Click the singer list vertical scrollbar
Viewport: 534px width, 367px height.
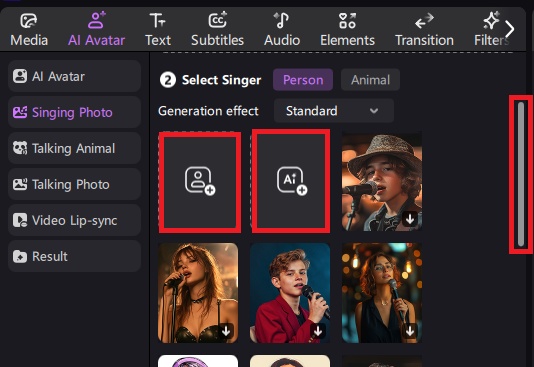[521, 174]
